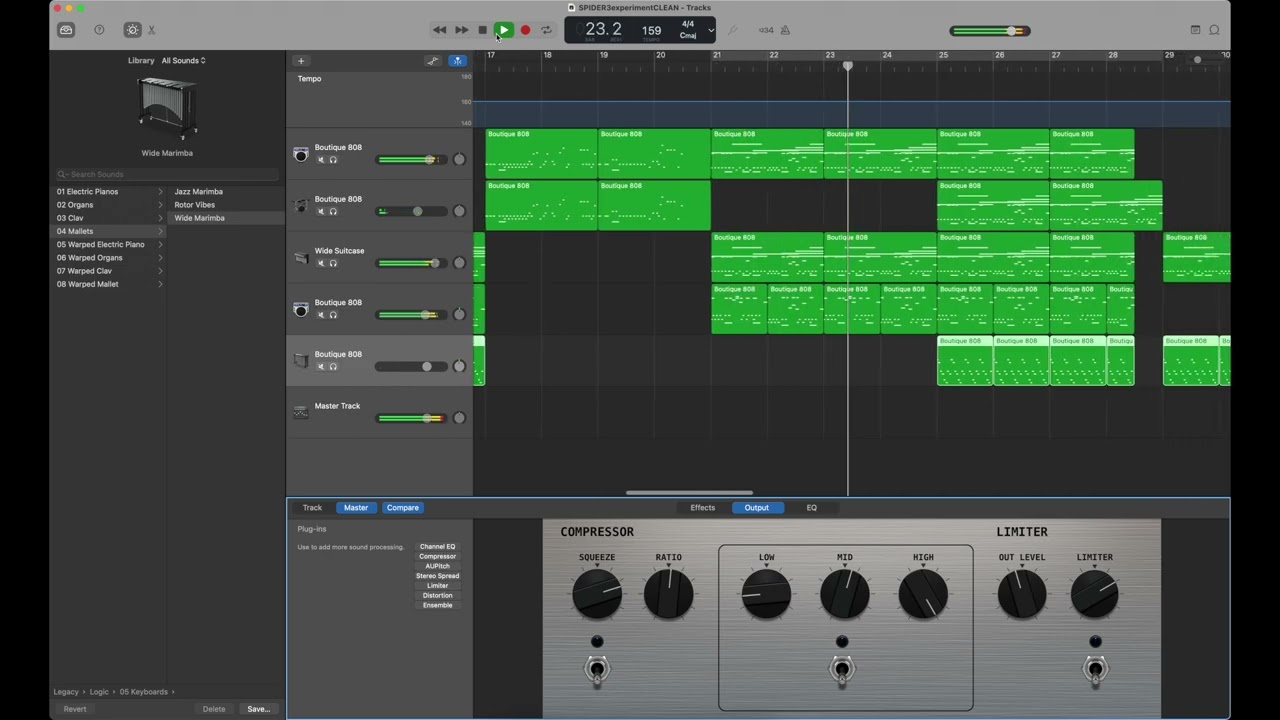
Task: Solo the Wide Suitcase track
Action: click(x=333, y=263)
